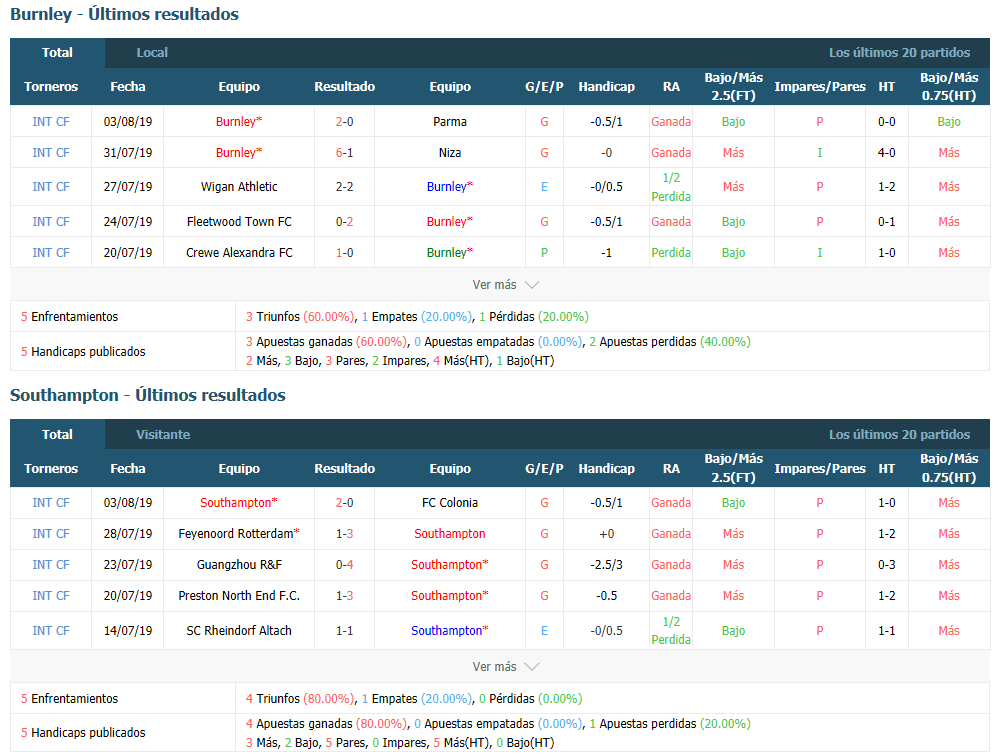Click the 4-0 half-time score
998x754 pixels.
point(887,153)
